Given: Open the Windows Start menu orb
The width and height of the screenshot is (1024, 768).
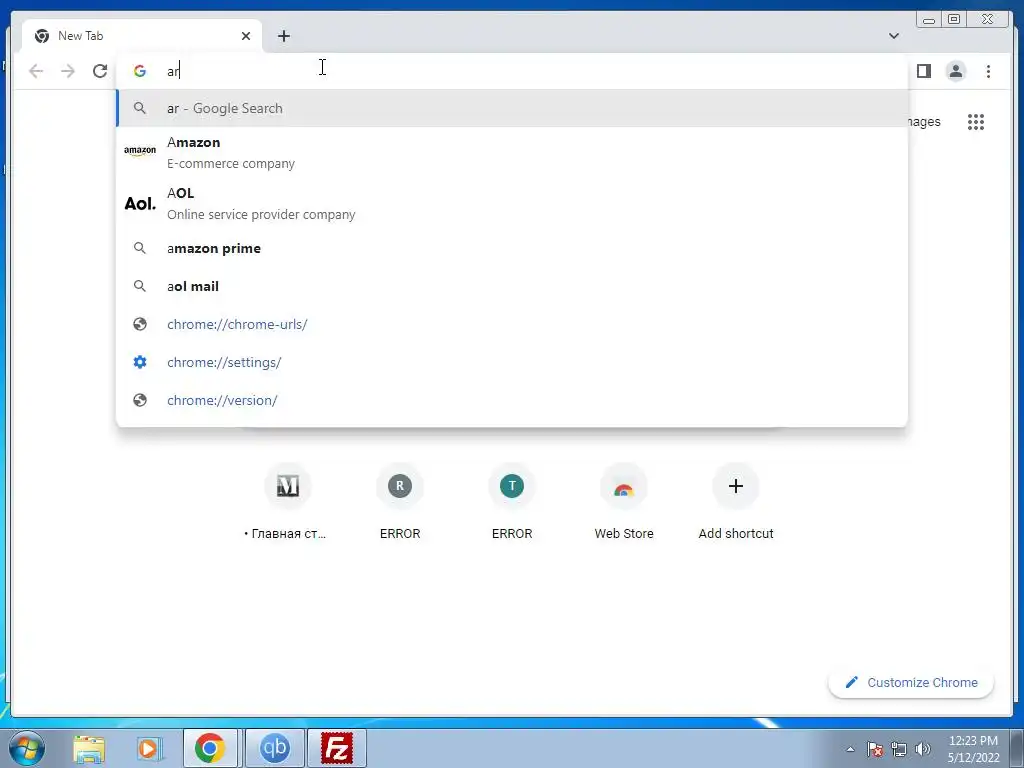Looking at the screenshot, I should tap(27, 748).
